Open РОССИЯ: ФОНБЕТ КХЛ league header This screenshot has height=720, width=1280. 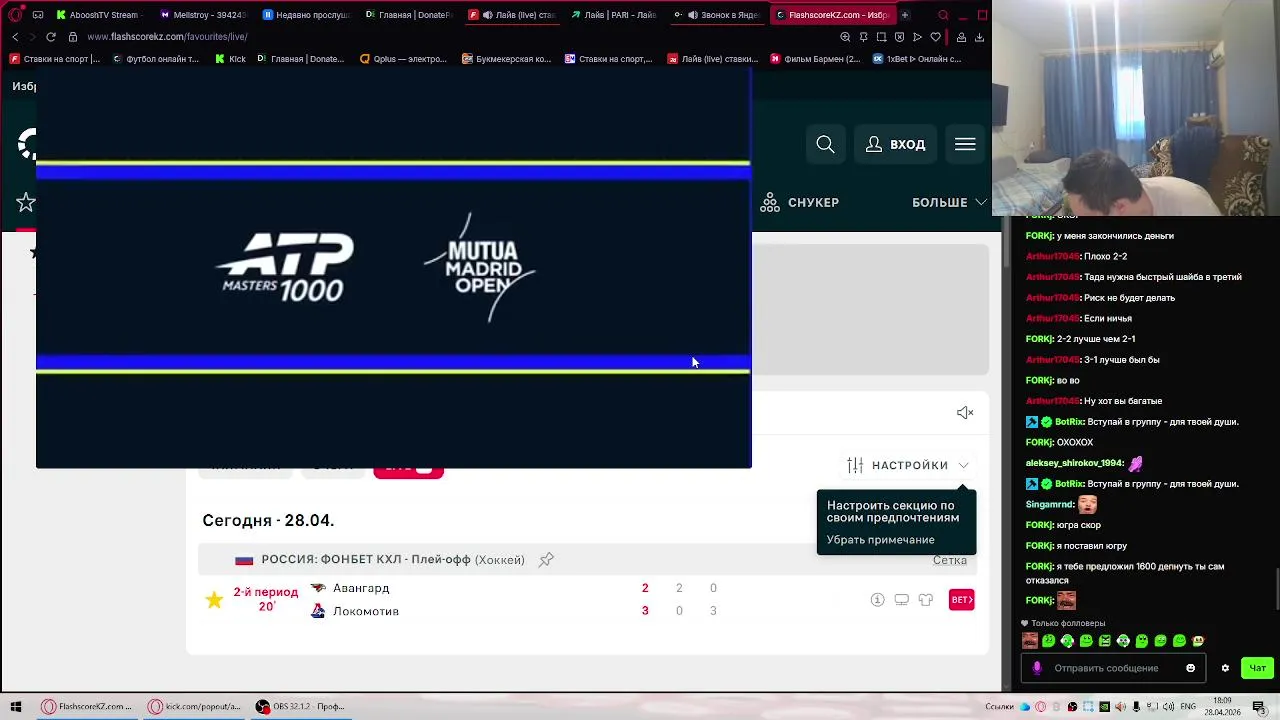coord(393,560)
